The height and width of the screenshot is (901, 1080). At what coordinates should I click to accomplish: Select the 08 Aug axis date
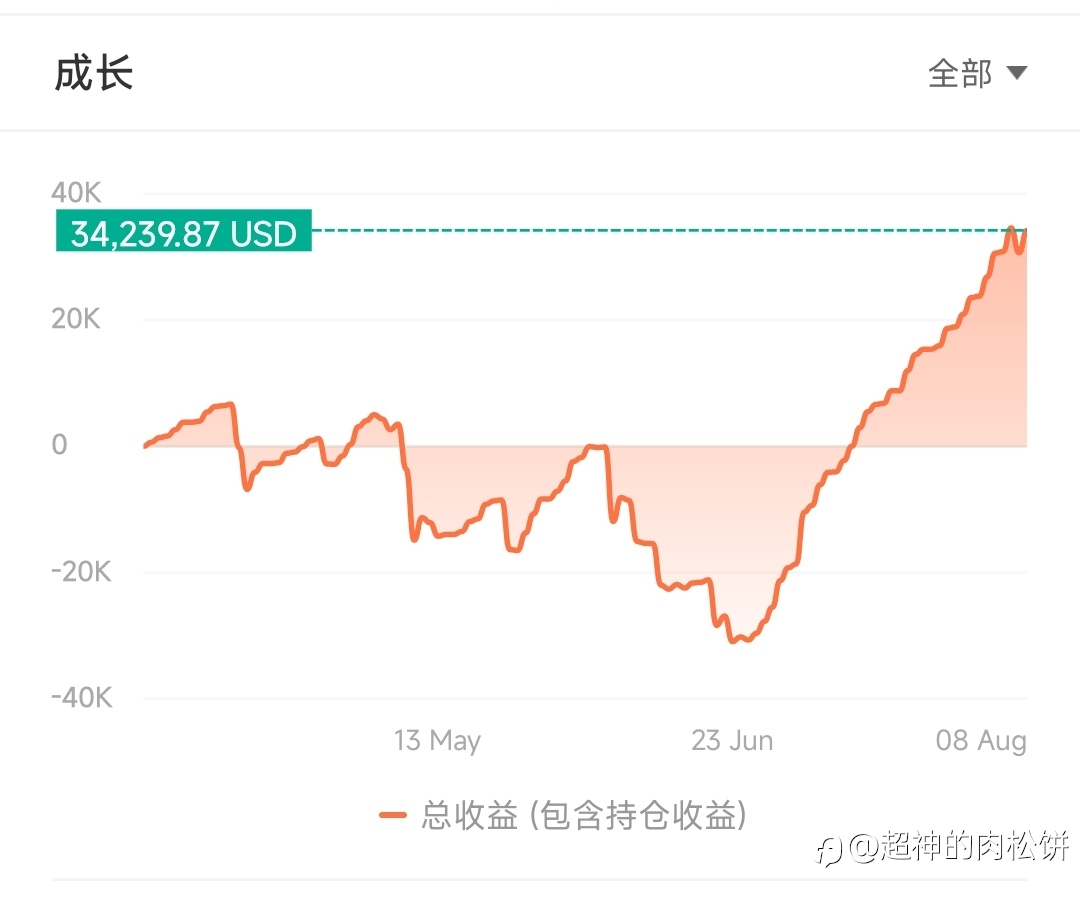981,741
